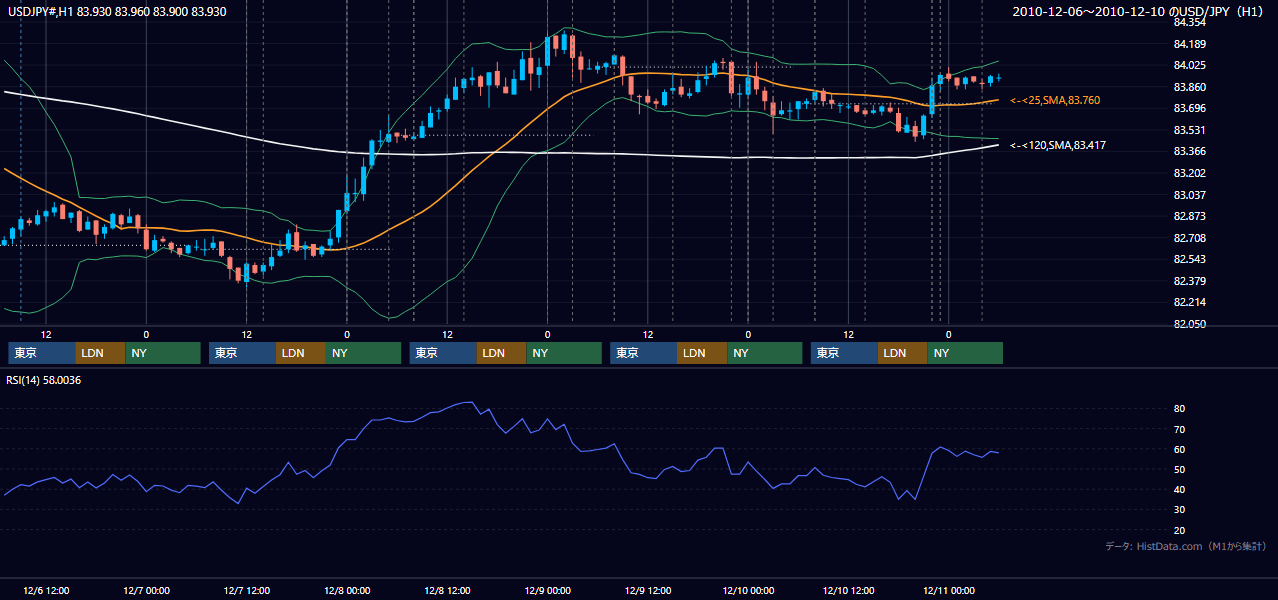The width and height of the screenshot is (1278, 600).
Task: Click the 12/7 12:00 time axis label
Action: click(x=246, y=590)
